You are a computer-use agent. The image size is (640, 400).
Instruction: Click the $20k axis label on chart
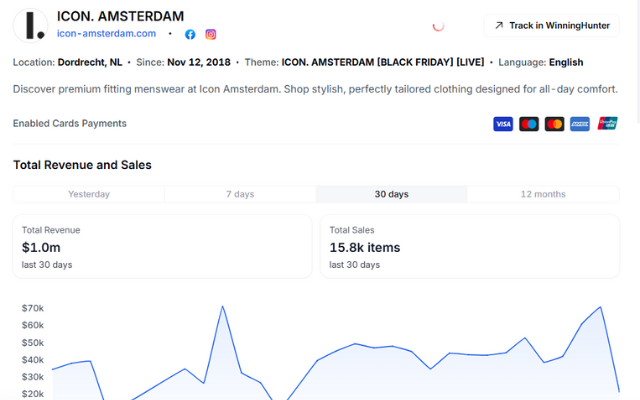tap(33, 394)
